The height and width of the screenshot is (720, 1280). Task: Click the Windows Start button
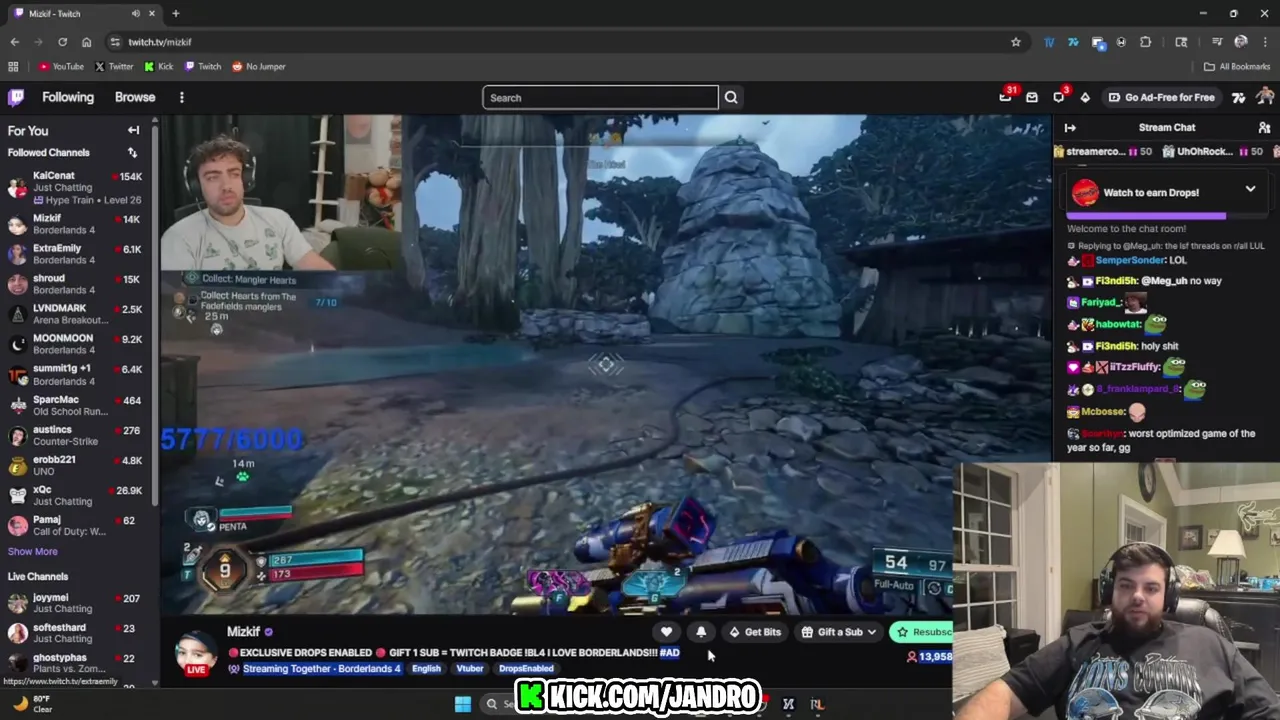463,704
